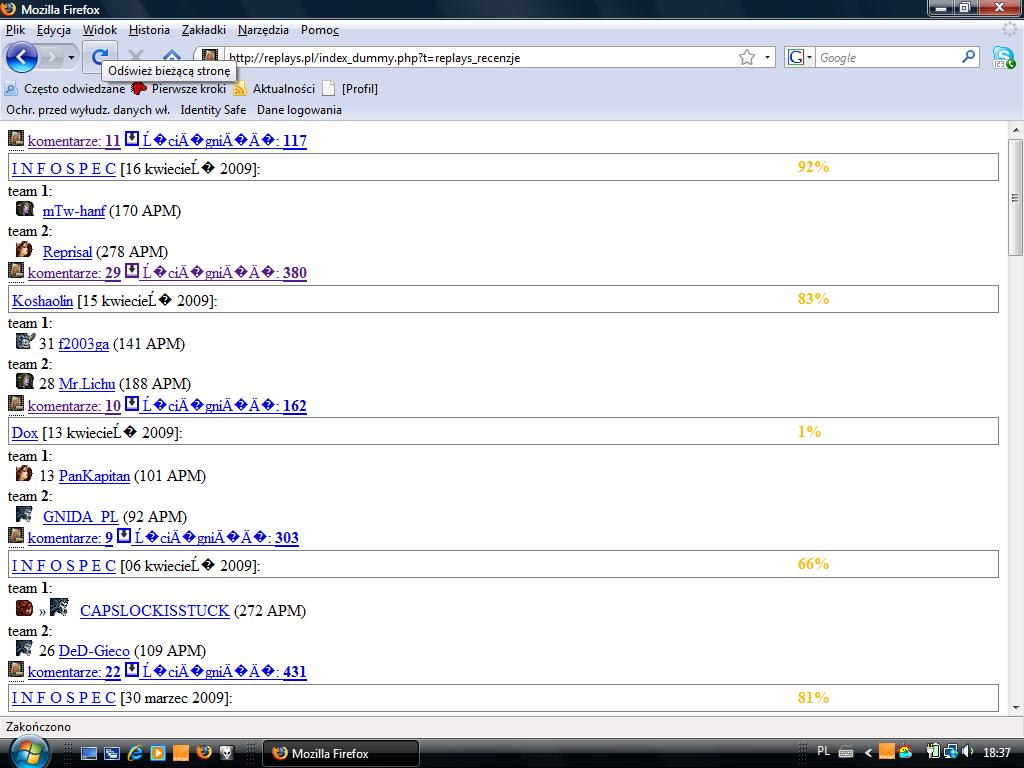Viewport: 1024px width, 768px height.
Task: Open Internet Explorer from the taskbar quick launch
Action: pos(133,753)
